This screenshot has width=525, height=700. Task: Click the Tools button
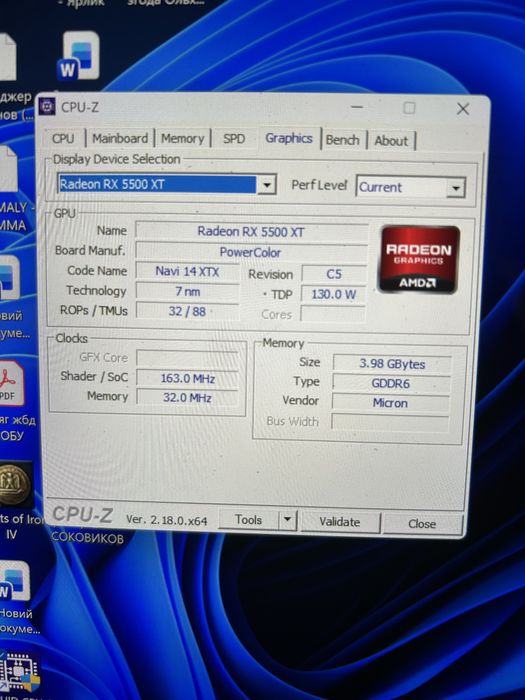tap(248, 520)
